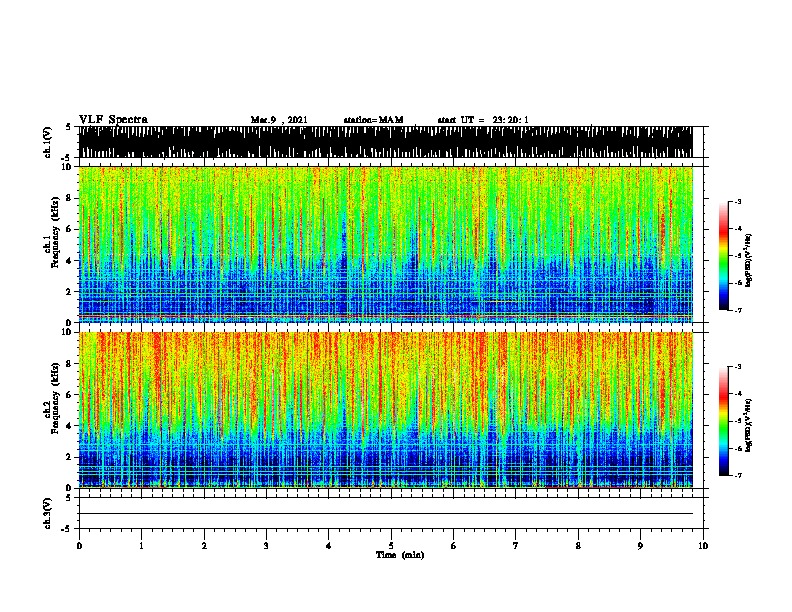Click the '2' kHz tick on ch.2 frequency axis
The height and width of the screenshot is (612, 792).
[x=70, y=457]
